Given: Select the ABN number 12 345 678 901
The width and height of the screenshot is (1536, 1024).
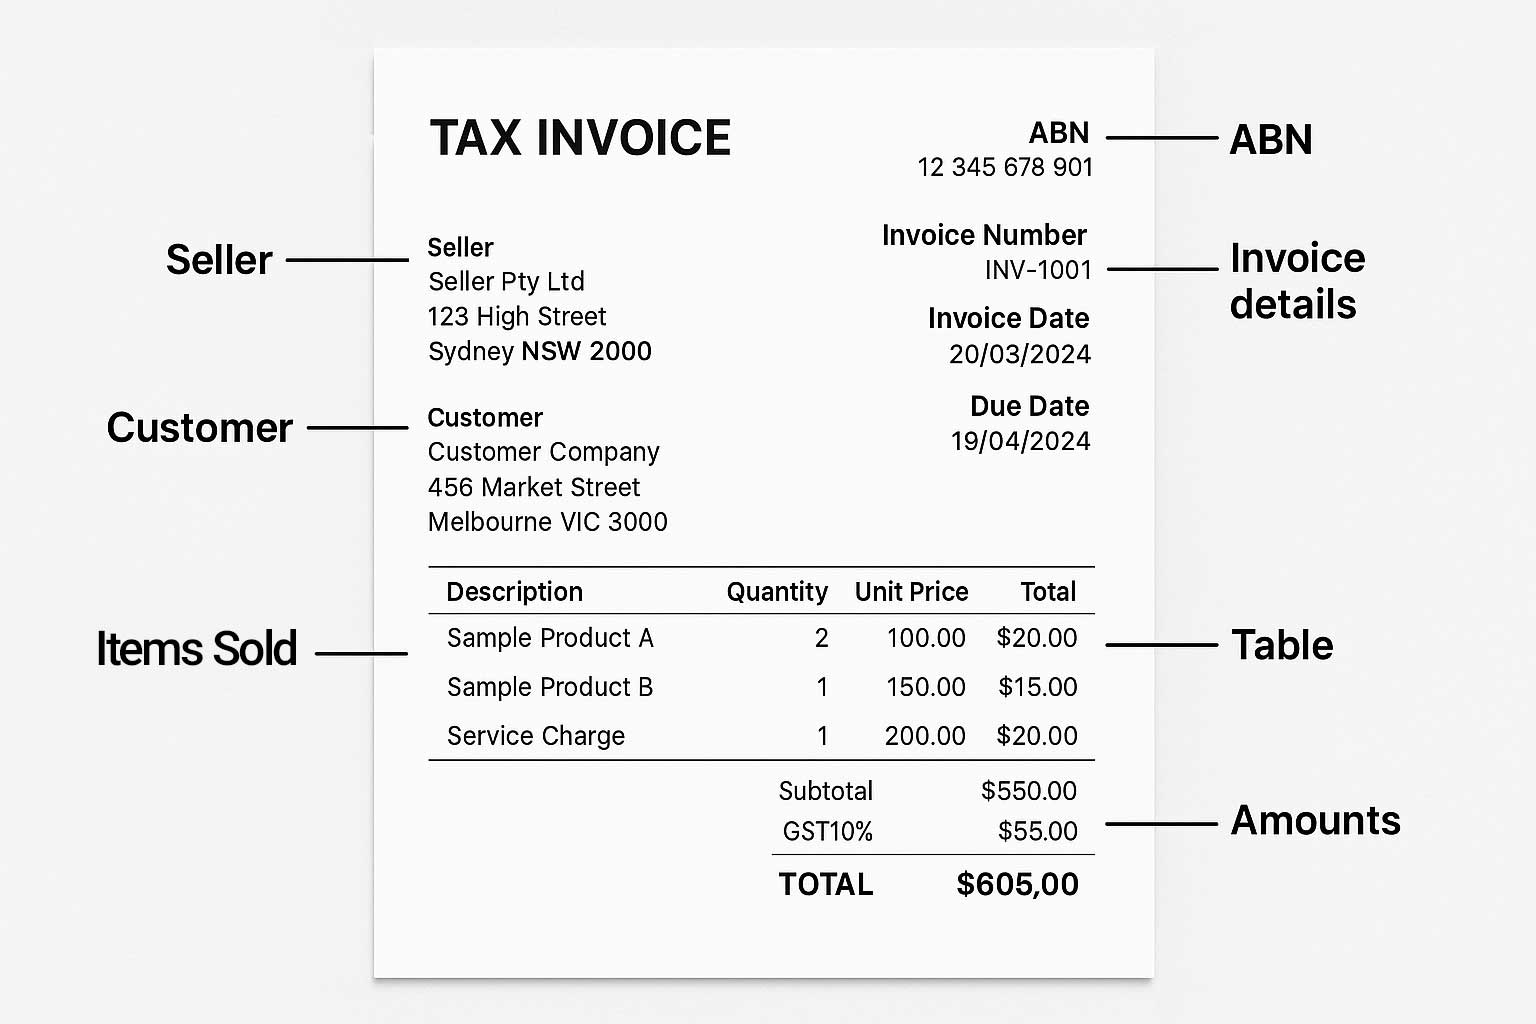Looking at the screenshot, I should point(1004,168).
